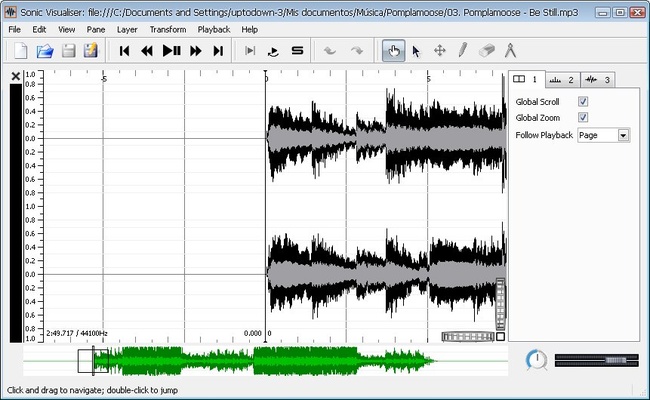This screenshot has height=400, width=650.
Task: Close the pane with the X
Action: (x=16, y=76)
